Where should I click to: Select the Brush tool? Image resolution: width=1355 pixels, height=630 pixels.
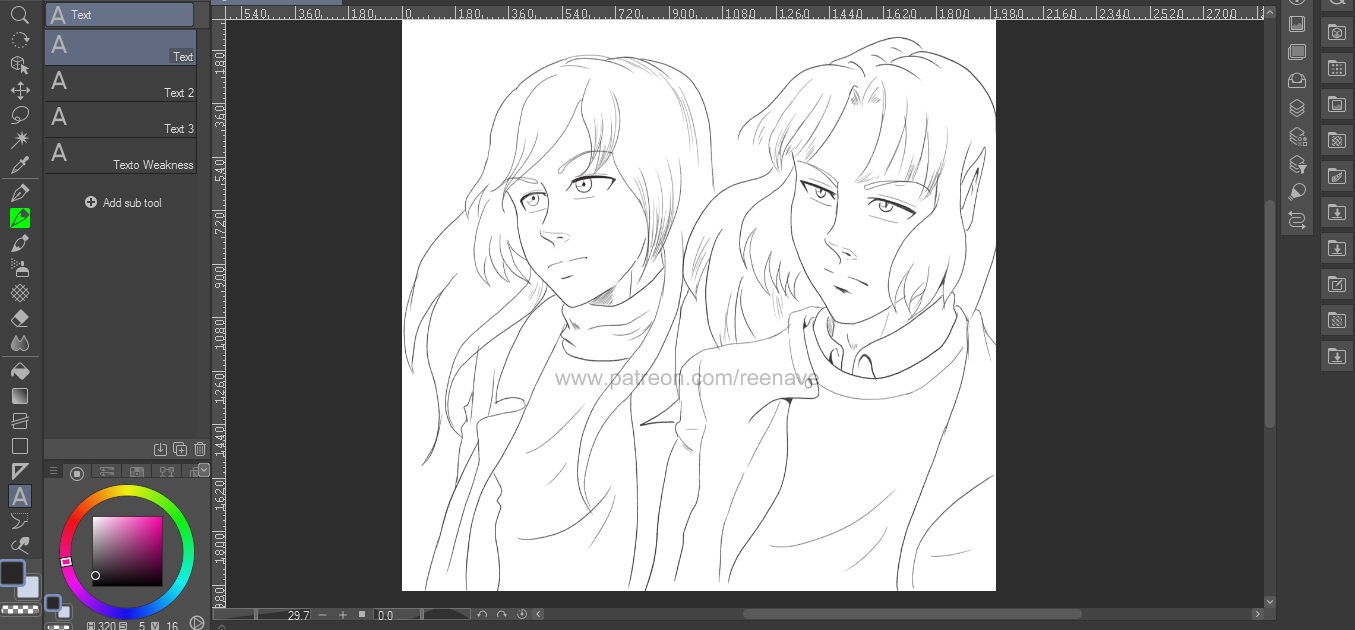19,243
